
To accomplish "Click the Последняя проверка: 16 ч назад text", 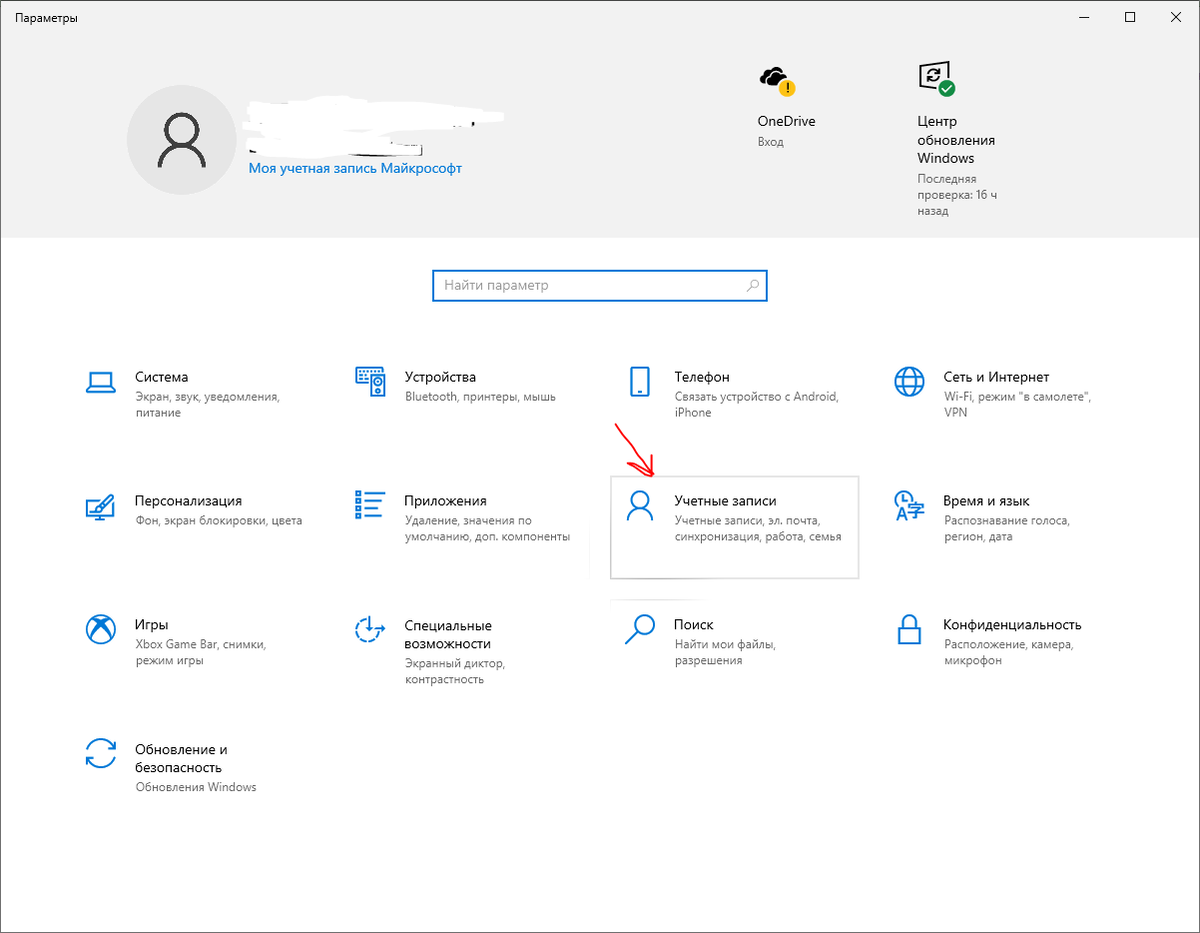I will pos(957,194).
